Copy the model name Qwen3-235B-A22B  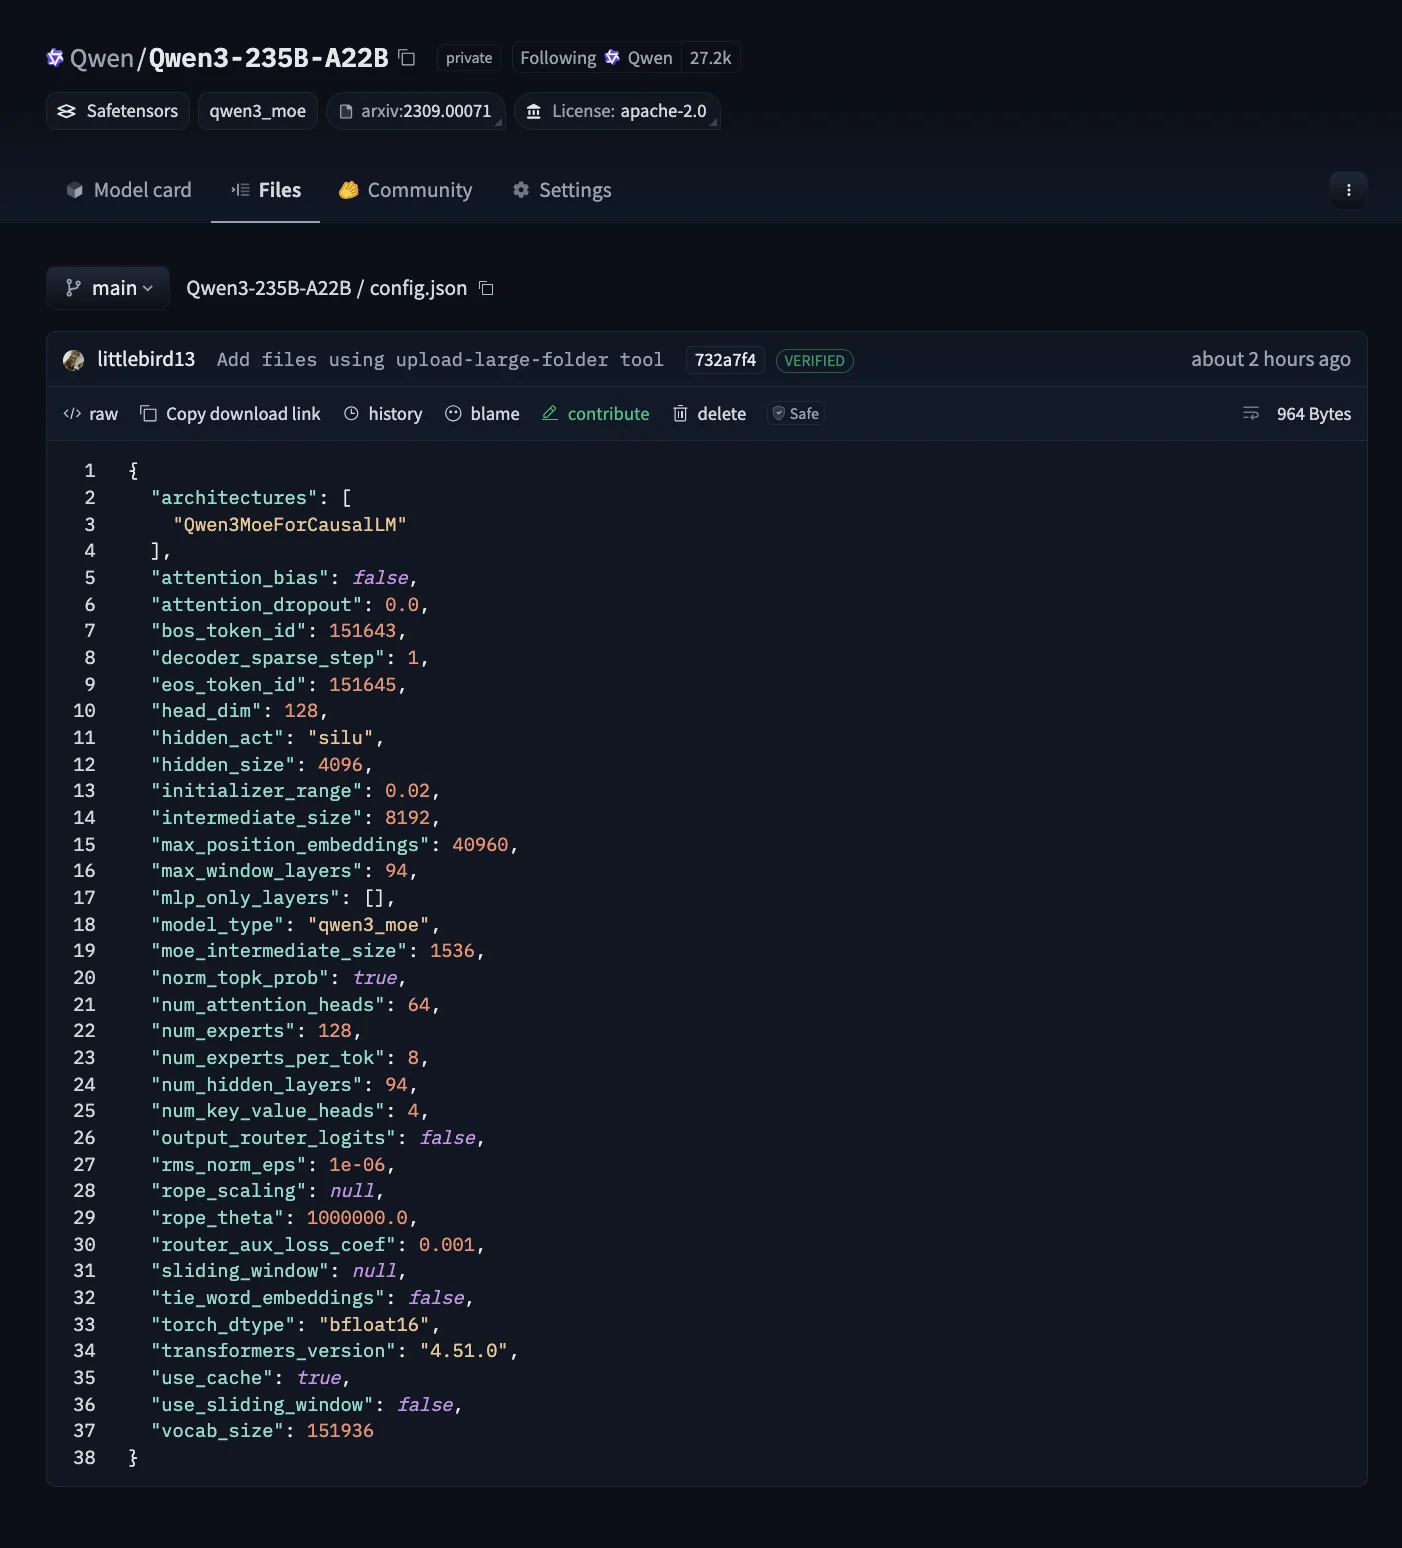point(407,58)
